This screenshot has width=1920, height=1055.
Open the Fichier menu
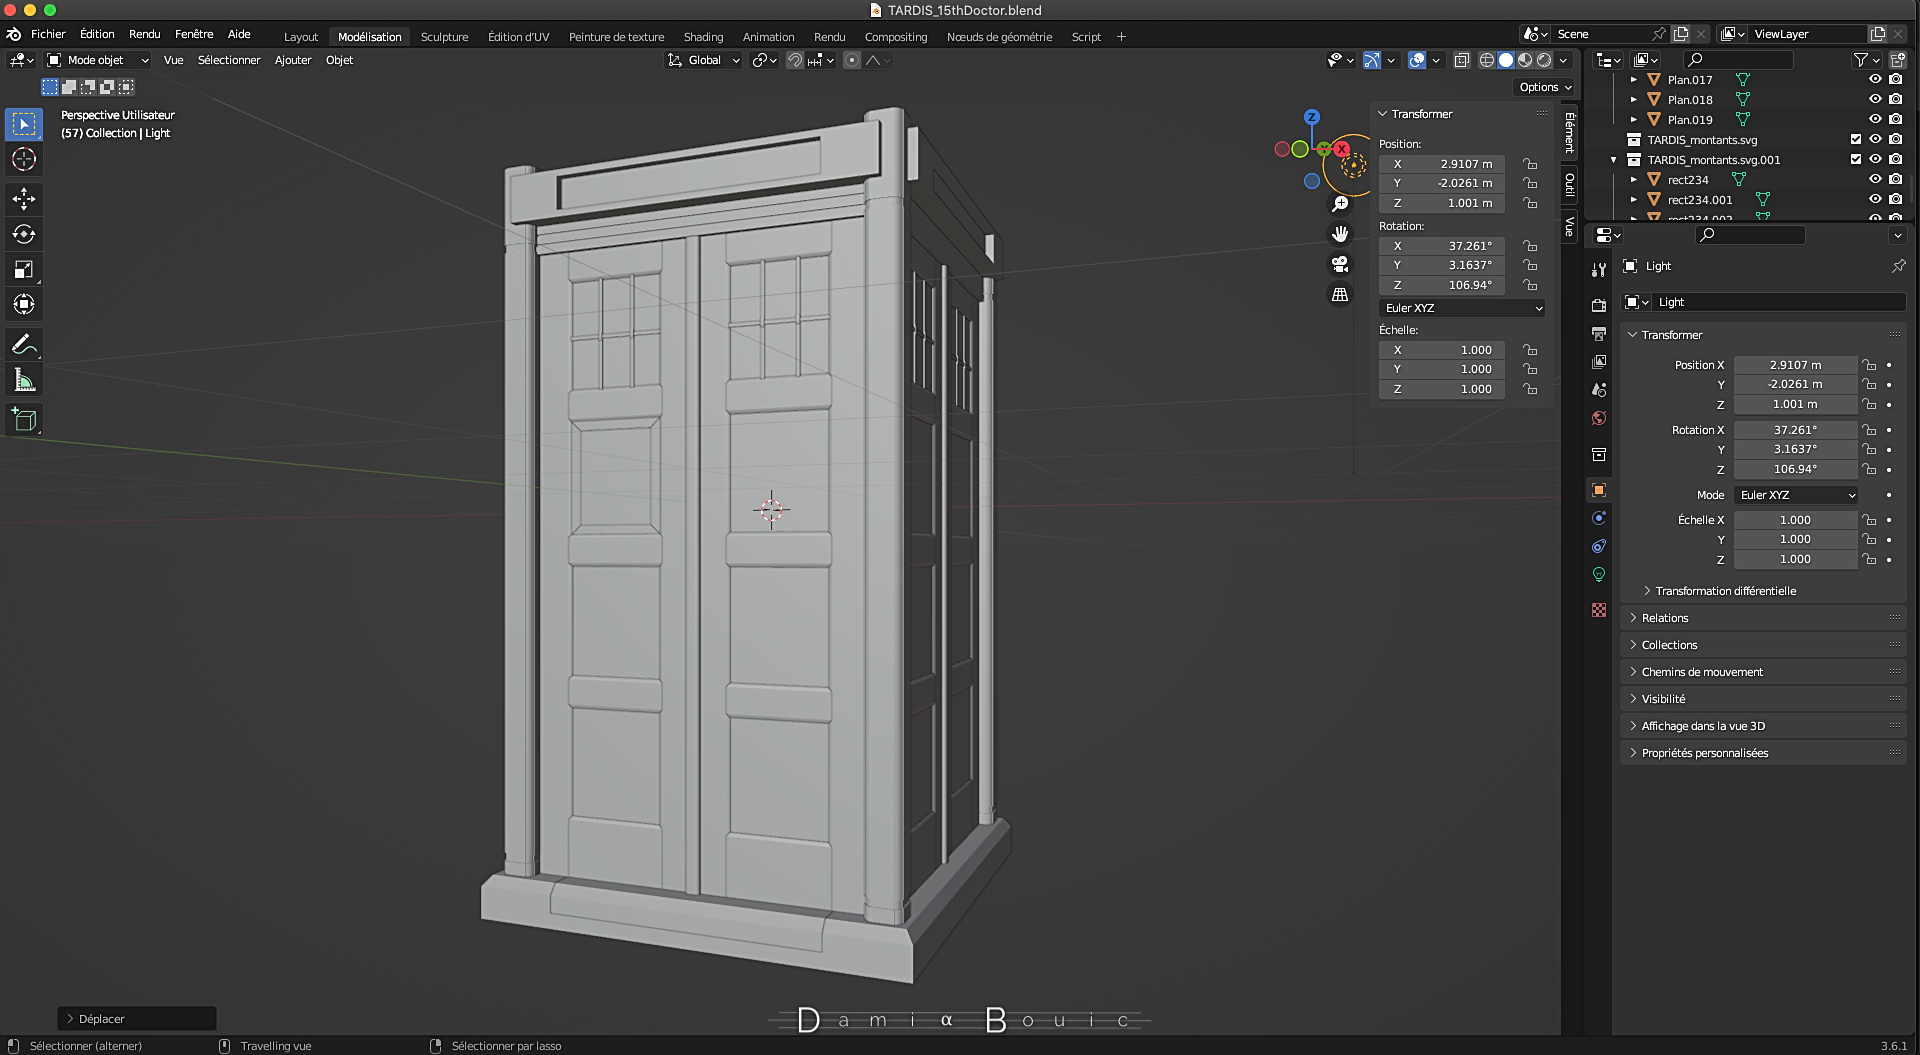click(48, 34)
